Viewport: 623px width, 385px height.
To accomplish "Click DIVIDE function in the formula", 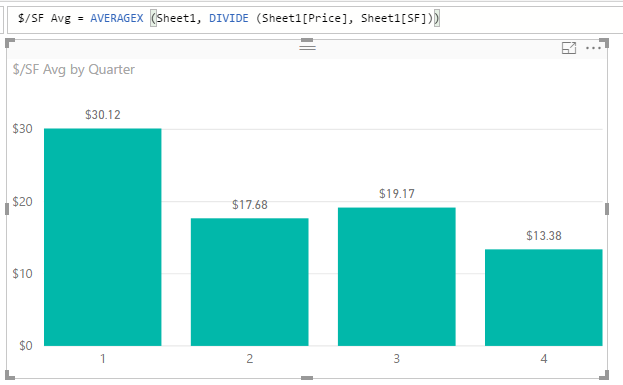I will click(x=228, y=18).
